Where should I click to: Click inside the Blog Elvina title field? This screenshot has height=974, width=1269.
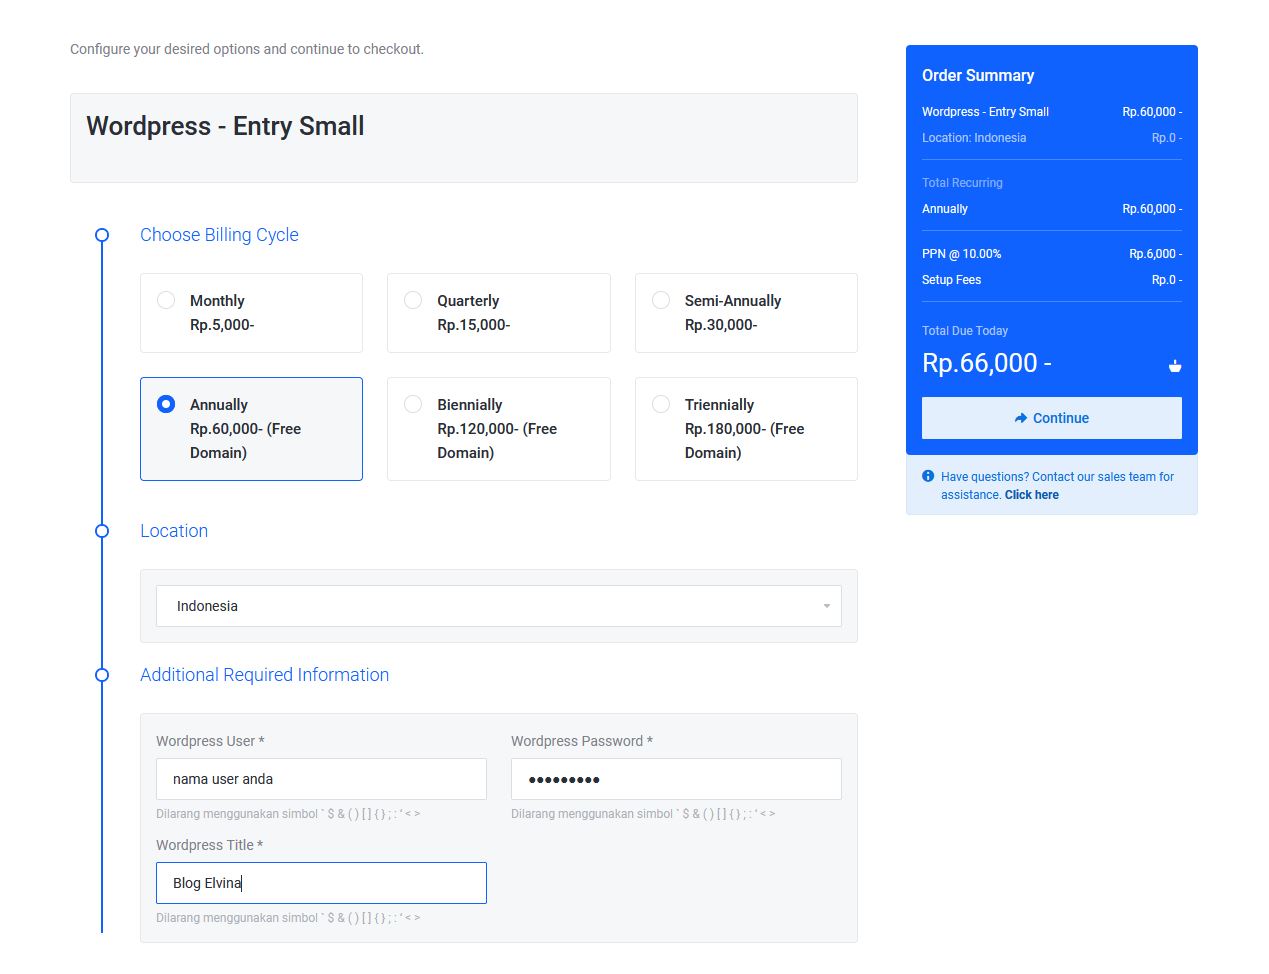click(x=320, y=883)
